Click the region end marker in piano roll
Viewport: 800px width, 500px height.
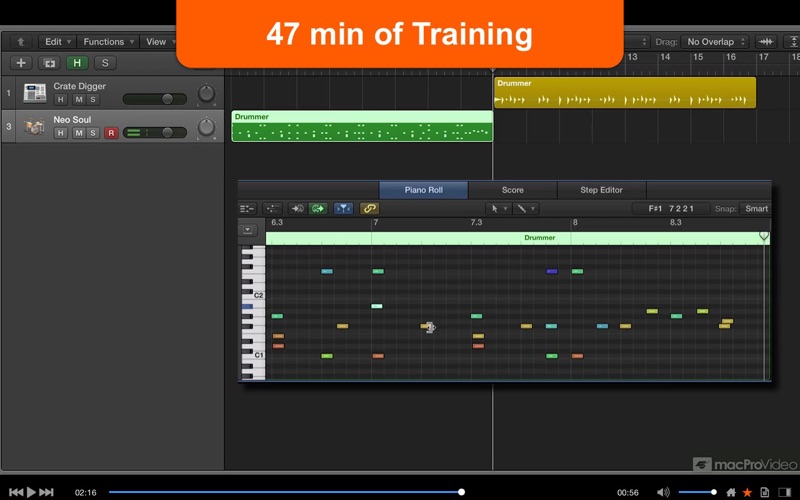(764, 236)
